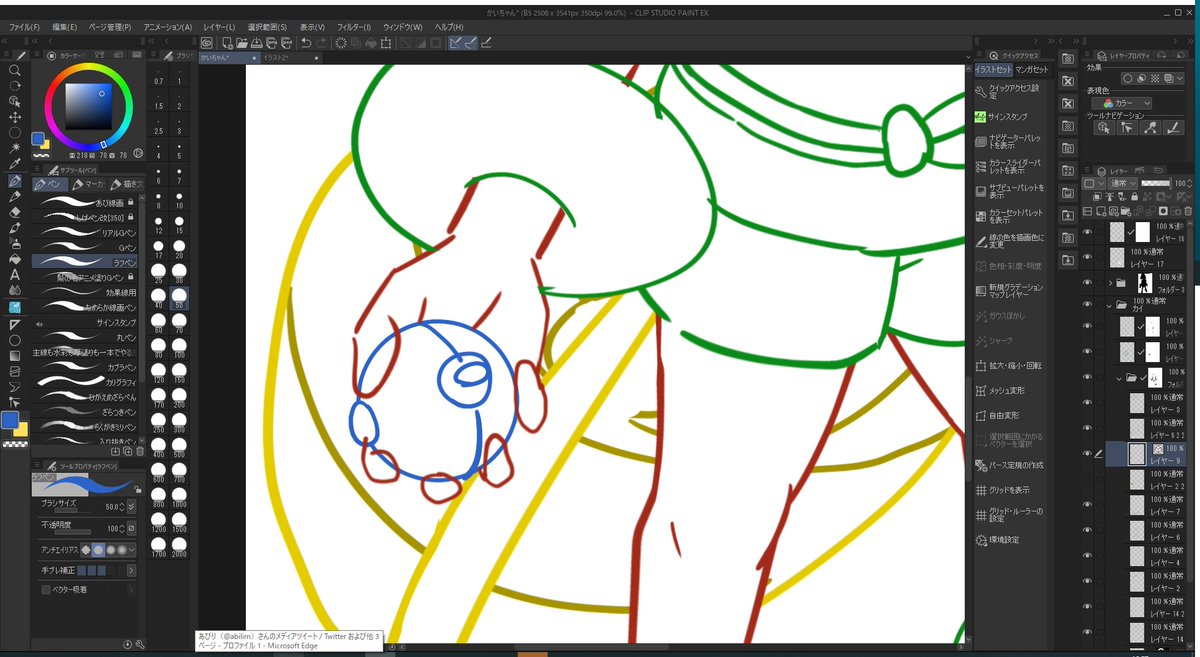
Task: Toggle visibility of レイヤー 16
Action: pos(1088,232)
